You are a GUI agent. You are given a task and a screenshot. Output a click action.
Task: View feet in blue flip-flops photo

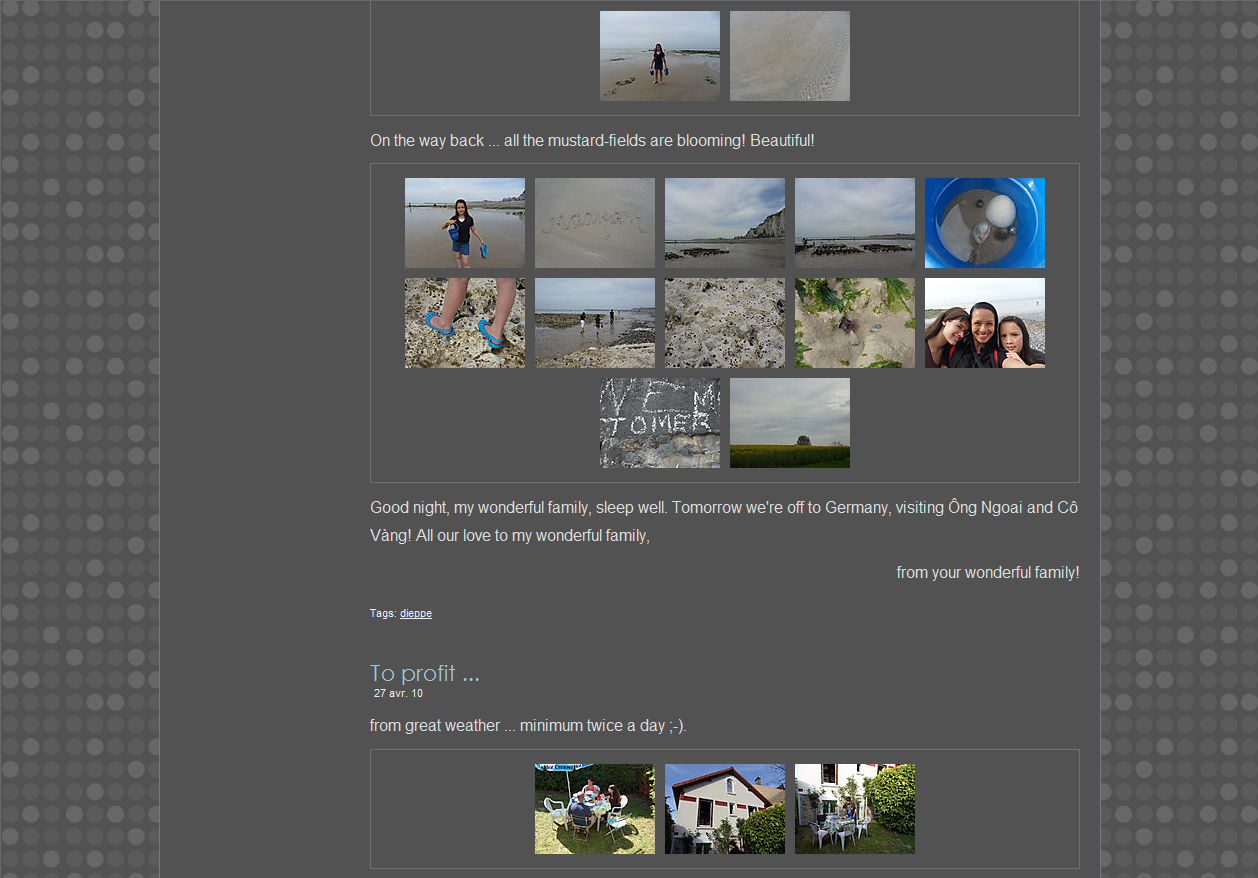(464, 323)
